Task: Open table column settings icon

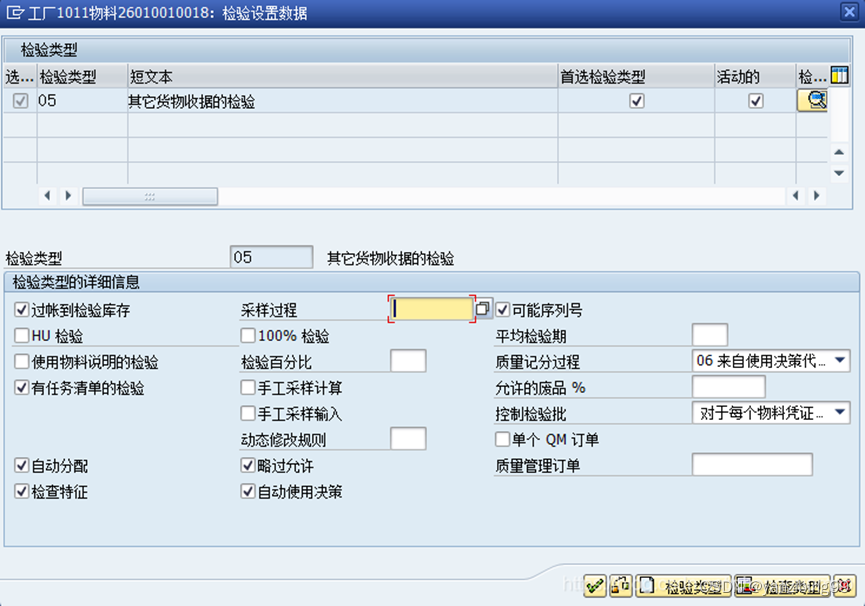Action: click(839, 75)
